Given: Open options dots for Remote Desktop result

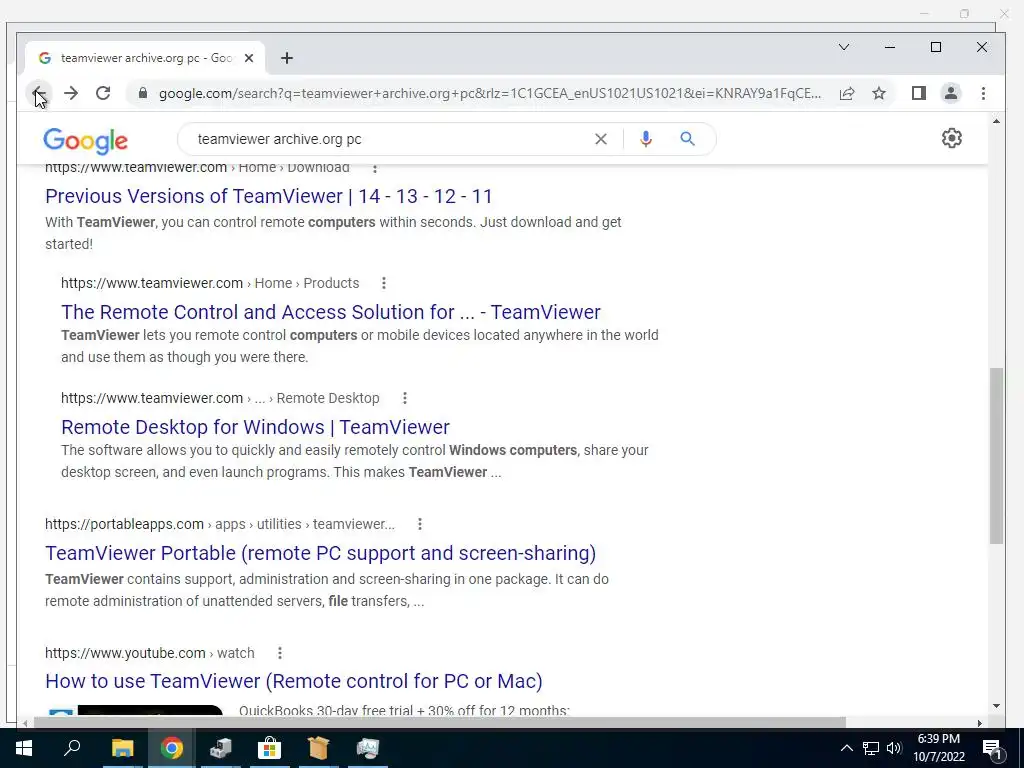Looking at the screenshot, I should pos(405,398).
